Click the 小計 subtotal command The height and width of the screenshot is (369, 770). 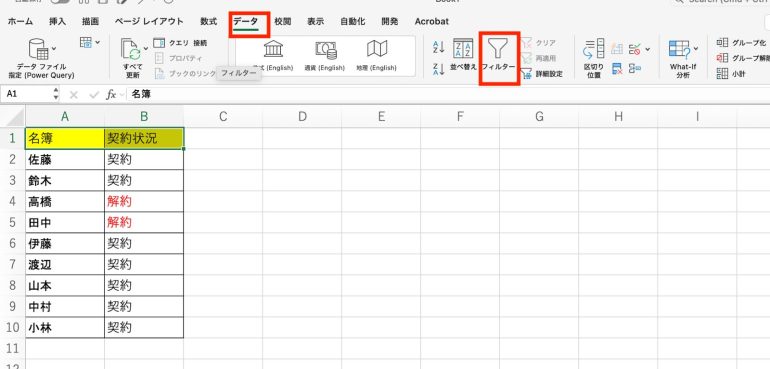point(731,74)
